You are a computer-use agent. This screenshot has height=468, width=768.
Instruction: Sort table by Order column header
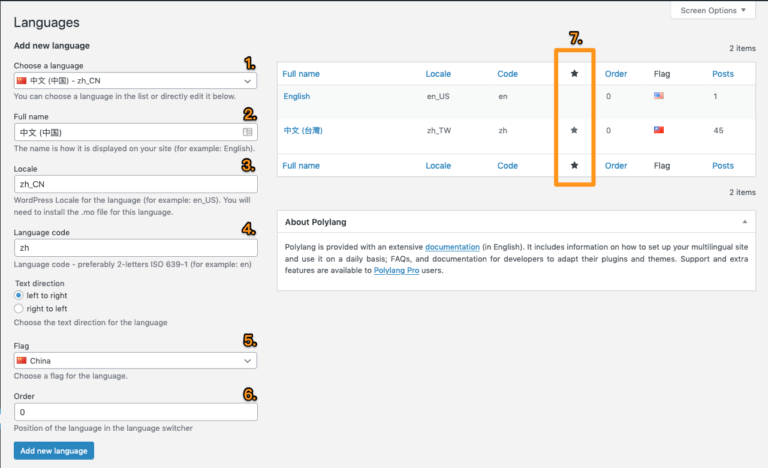point(616,74)
